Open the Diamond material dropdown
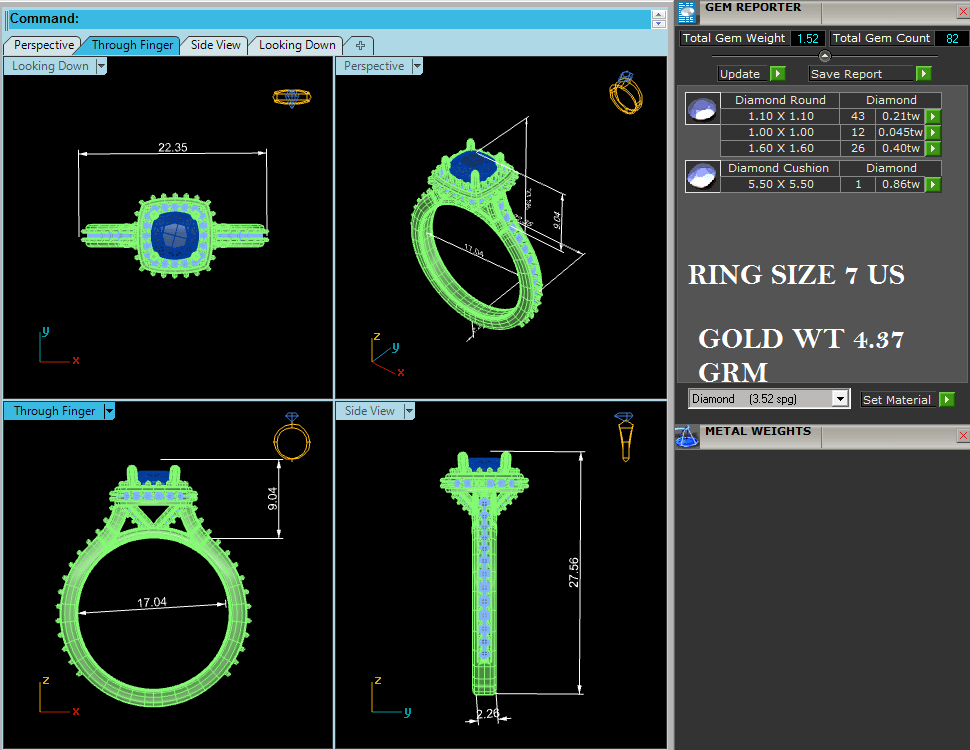This screenshot has height=750, width=970. click(x=841, y=400)
